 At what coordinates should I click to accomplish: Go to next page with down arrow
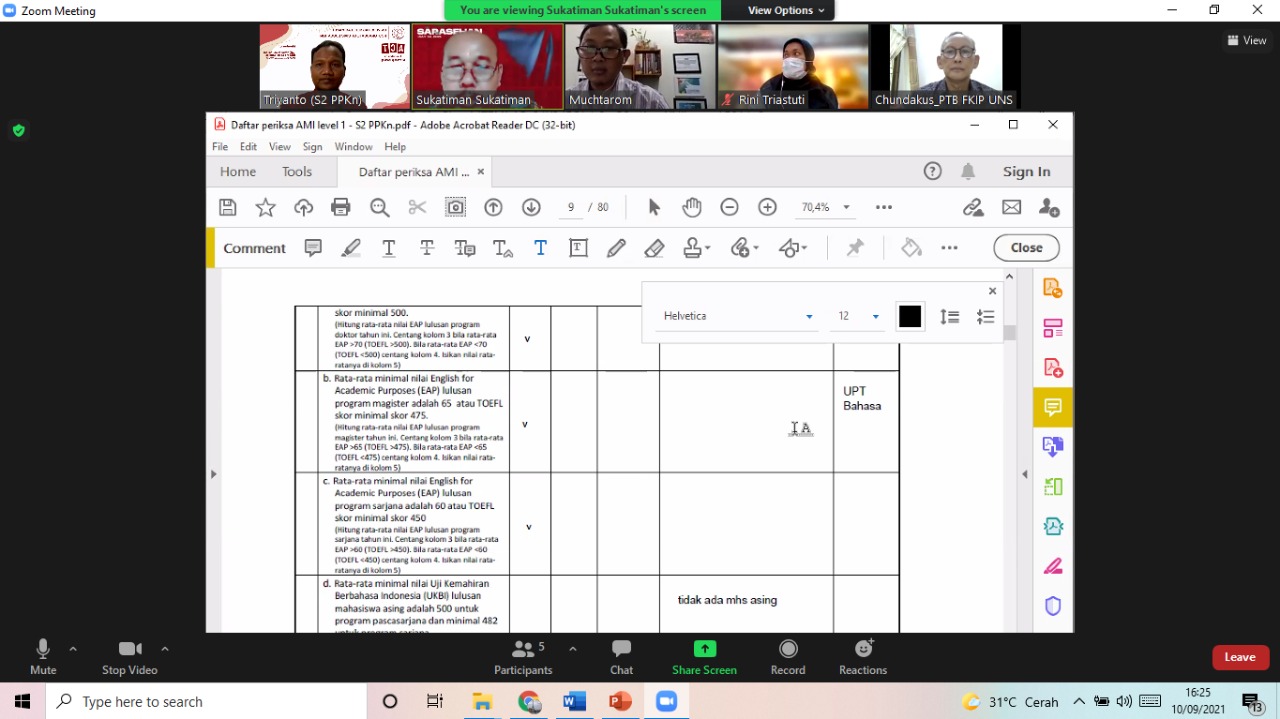[531, 207]
